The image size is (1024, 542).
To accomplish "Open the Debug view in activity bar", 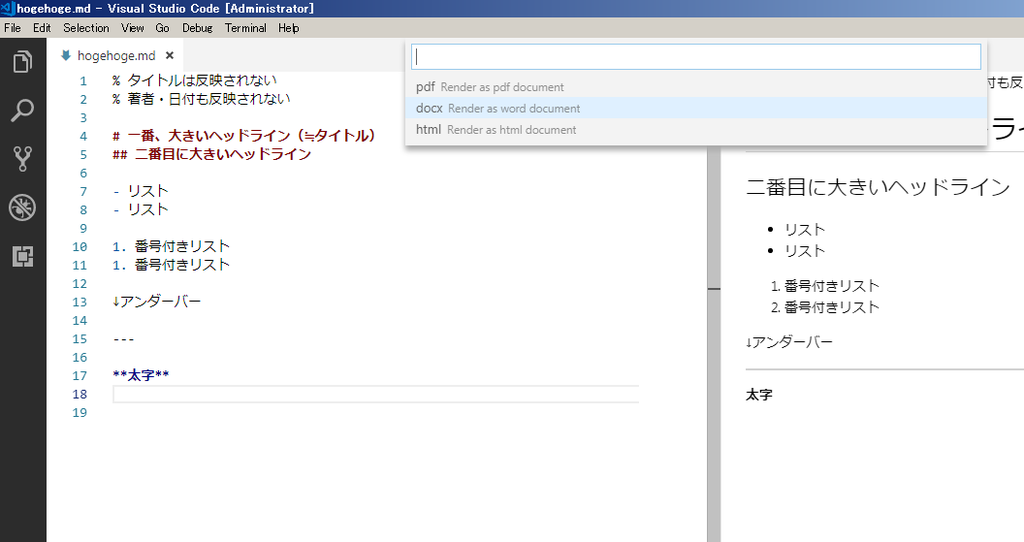I will point(22,208).
